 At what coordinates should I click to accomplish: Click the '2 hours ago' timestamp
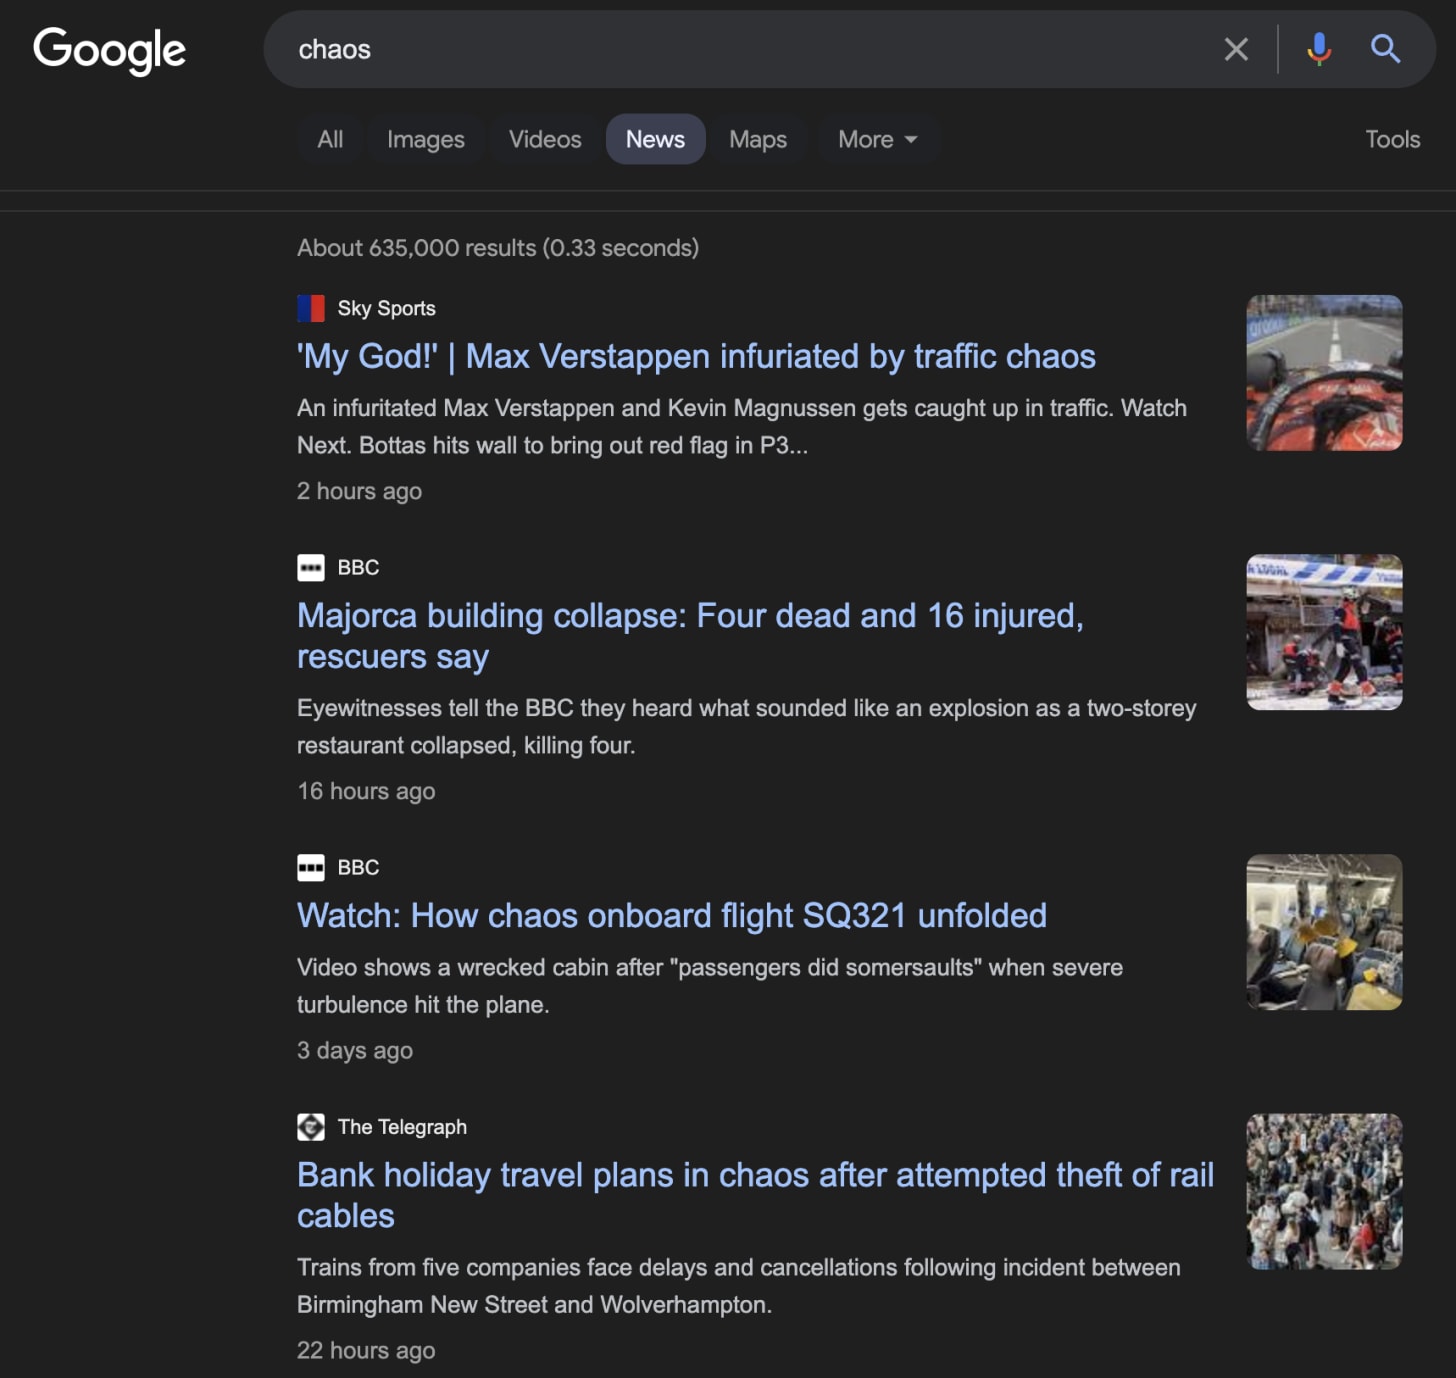(x=359, y=491)
